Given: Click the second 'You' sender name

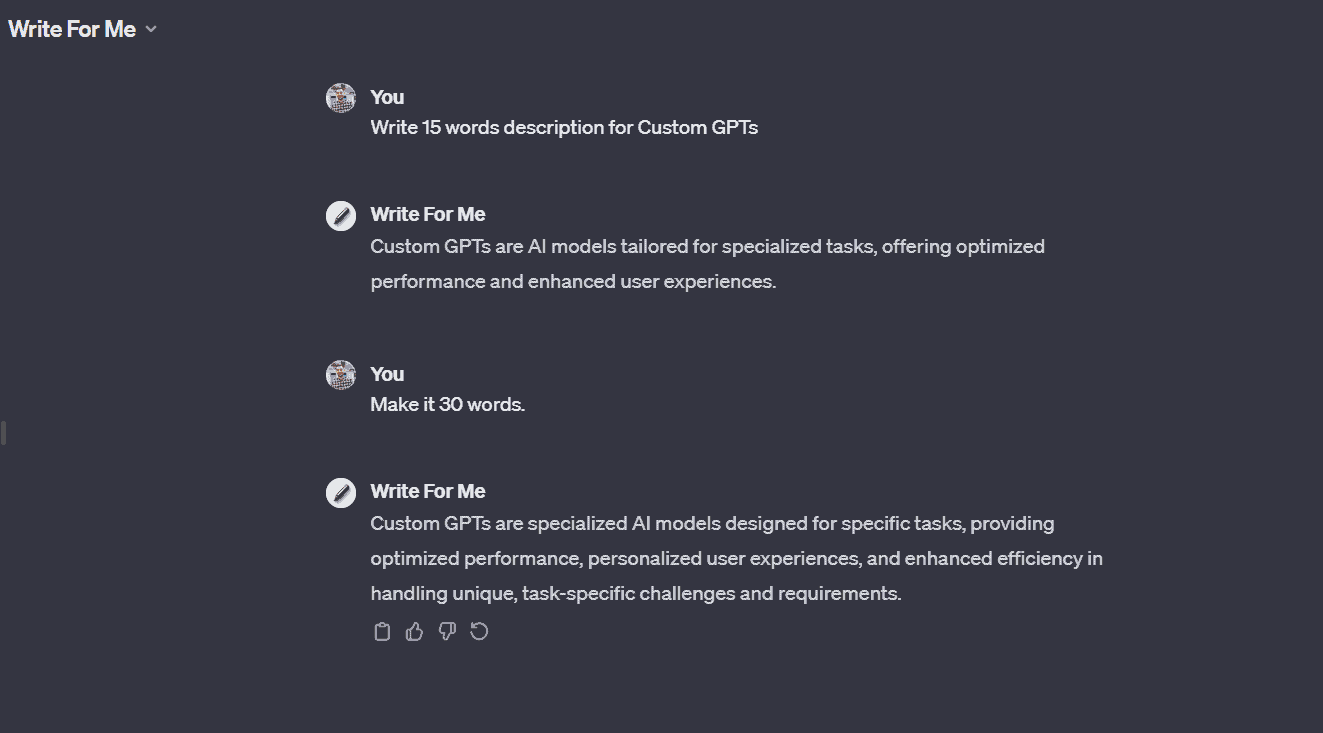Looking at the screenshot, I should (387, 374).
